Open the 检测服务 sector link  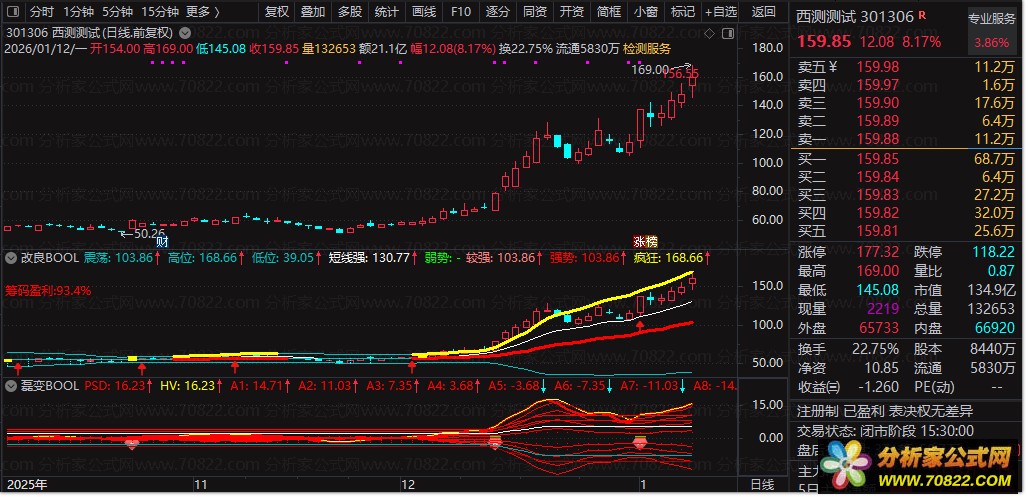click(647, 48)
